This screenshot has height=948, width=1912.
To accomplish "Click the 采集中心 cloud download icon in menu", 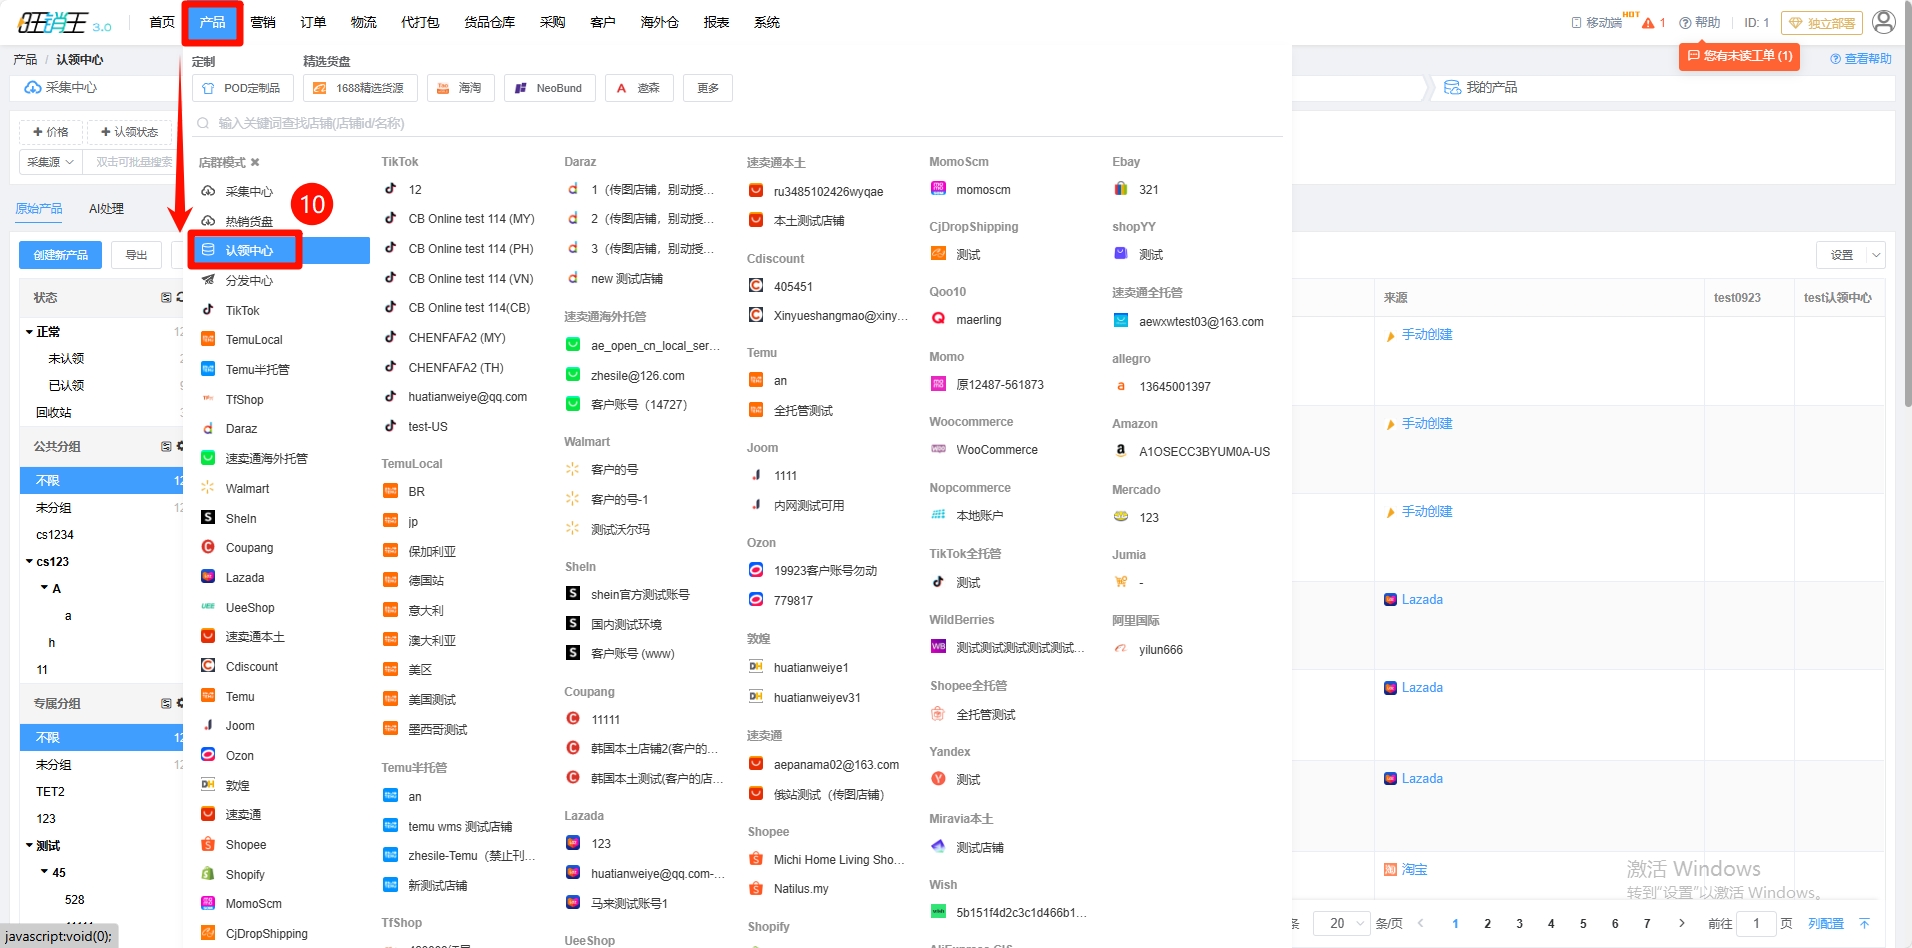I will coord(208,191).
